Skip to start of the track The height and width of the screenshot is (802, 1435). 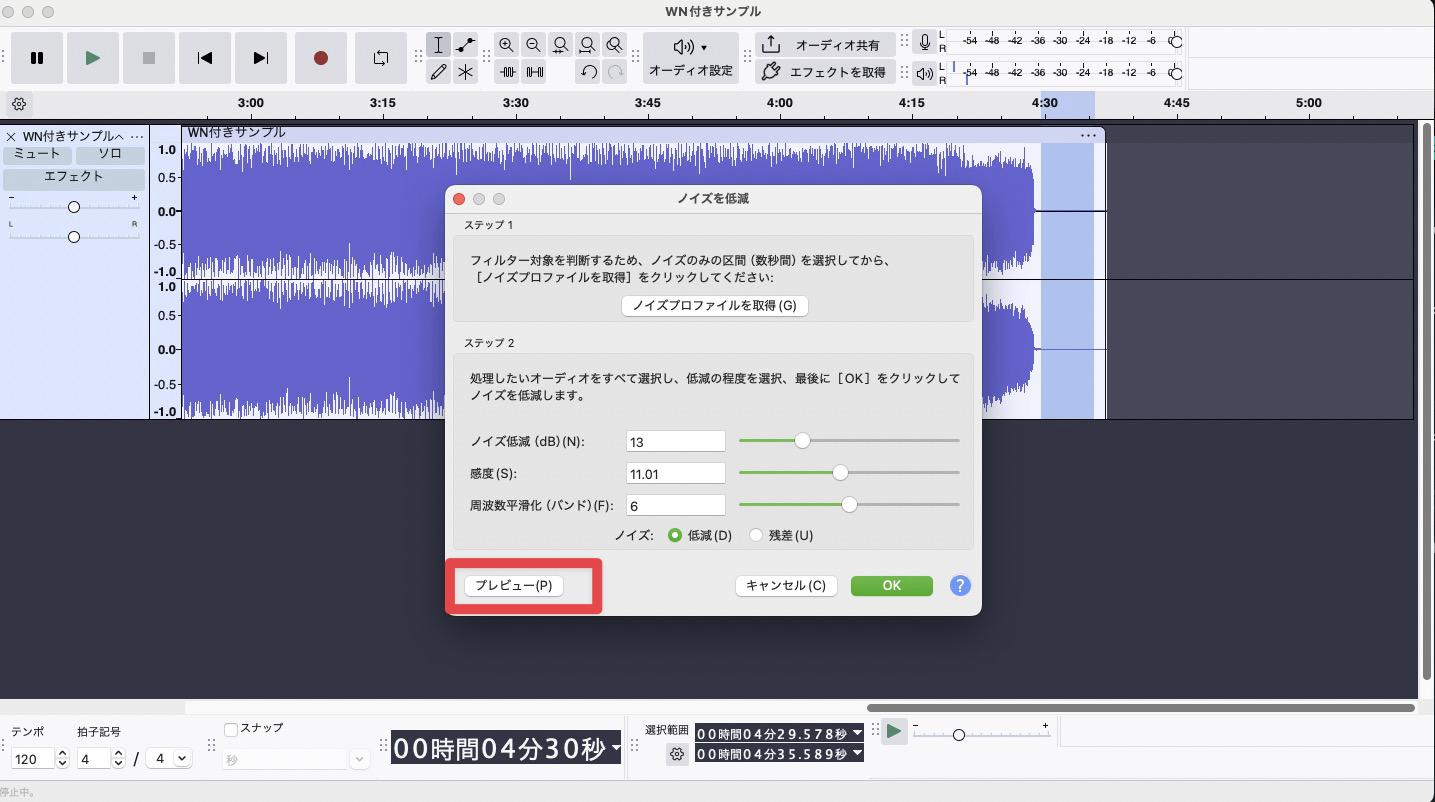tap(205, 58)
